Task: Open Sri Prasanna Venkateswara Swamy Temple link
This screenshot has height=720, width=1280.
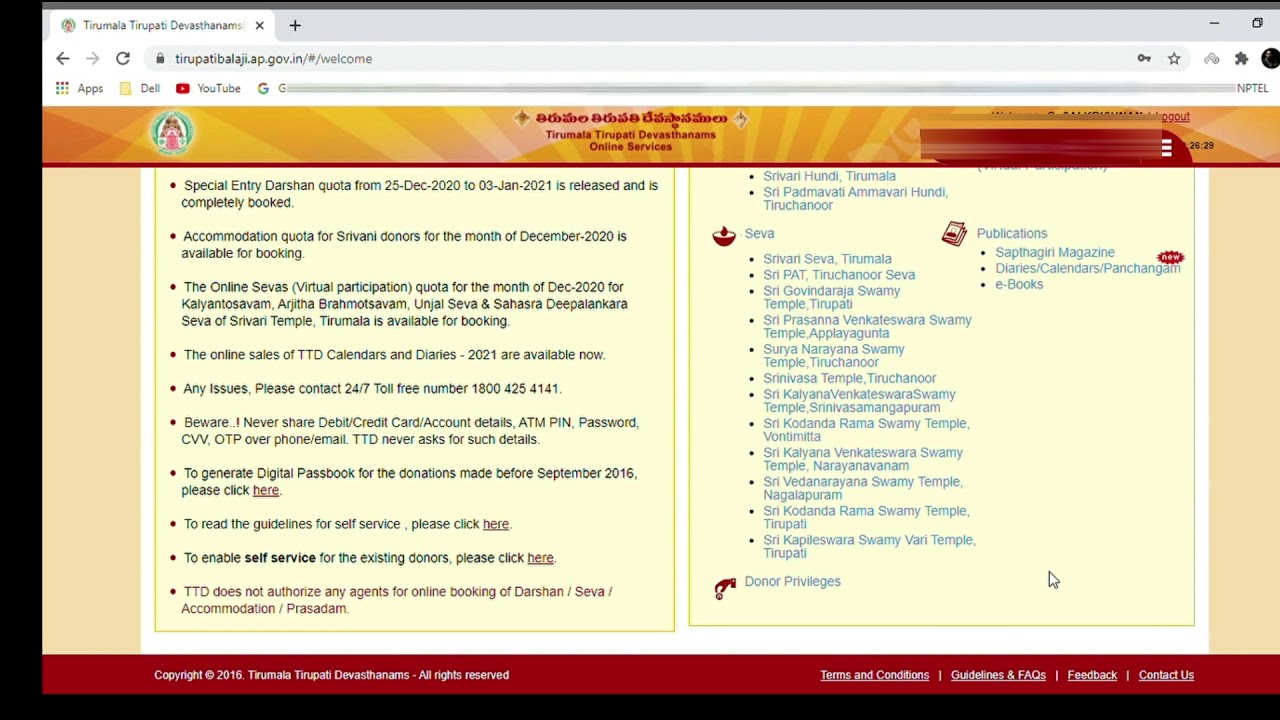Action: click(867, 326)
